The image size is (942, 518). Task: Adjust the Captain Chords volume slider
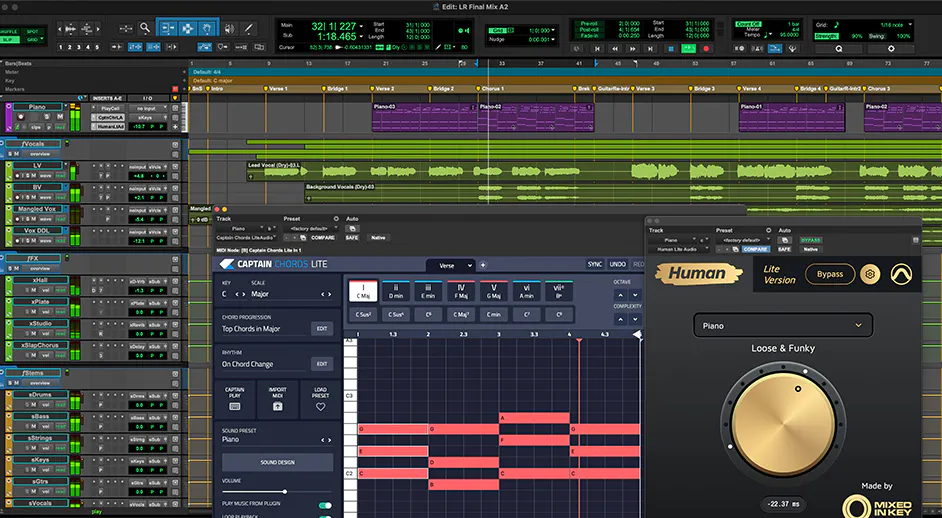(285, 491)
